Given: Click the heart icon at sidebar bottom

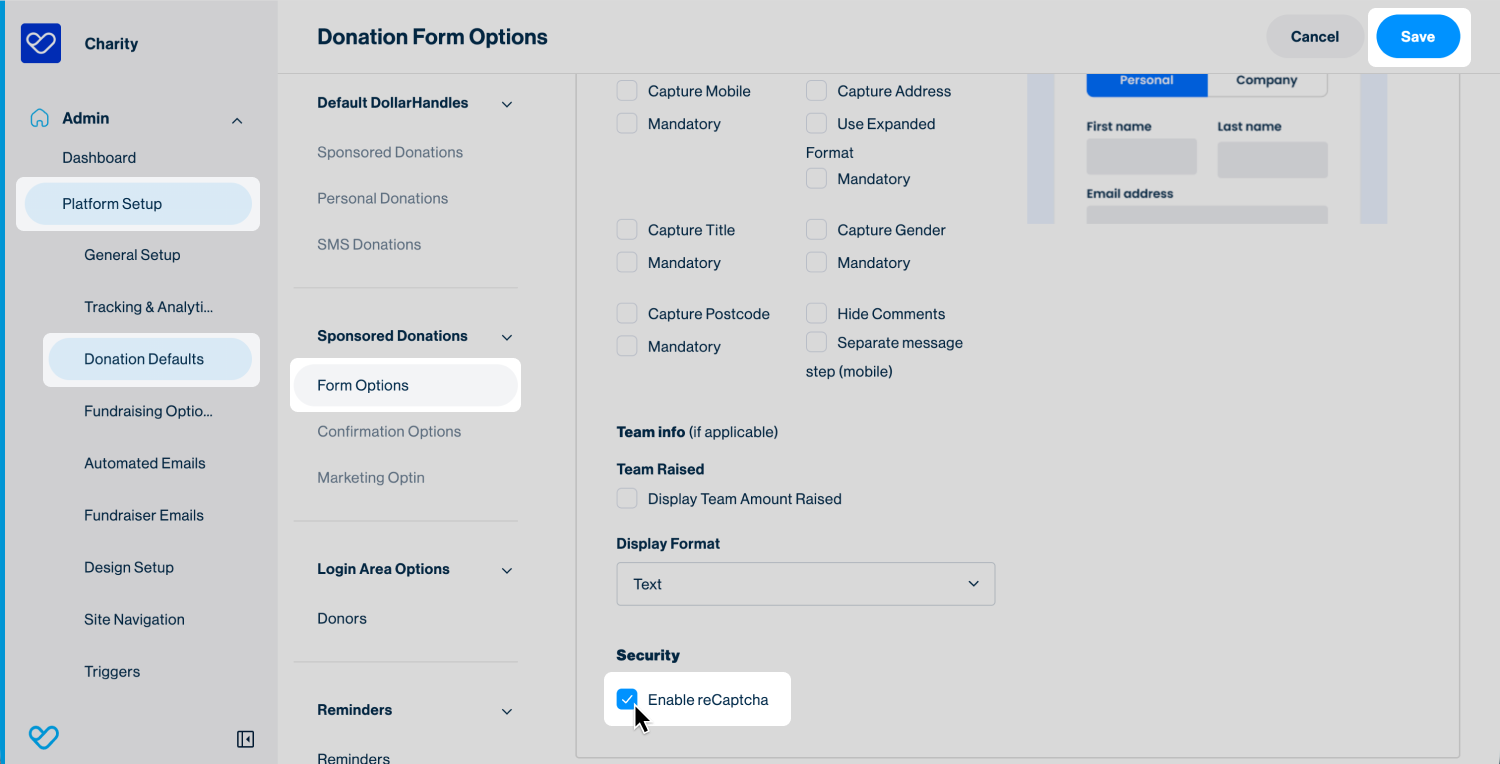Looking at the screenshot, I should click(43, 738).
